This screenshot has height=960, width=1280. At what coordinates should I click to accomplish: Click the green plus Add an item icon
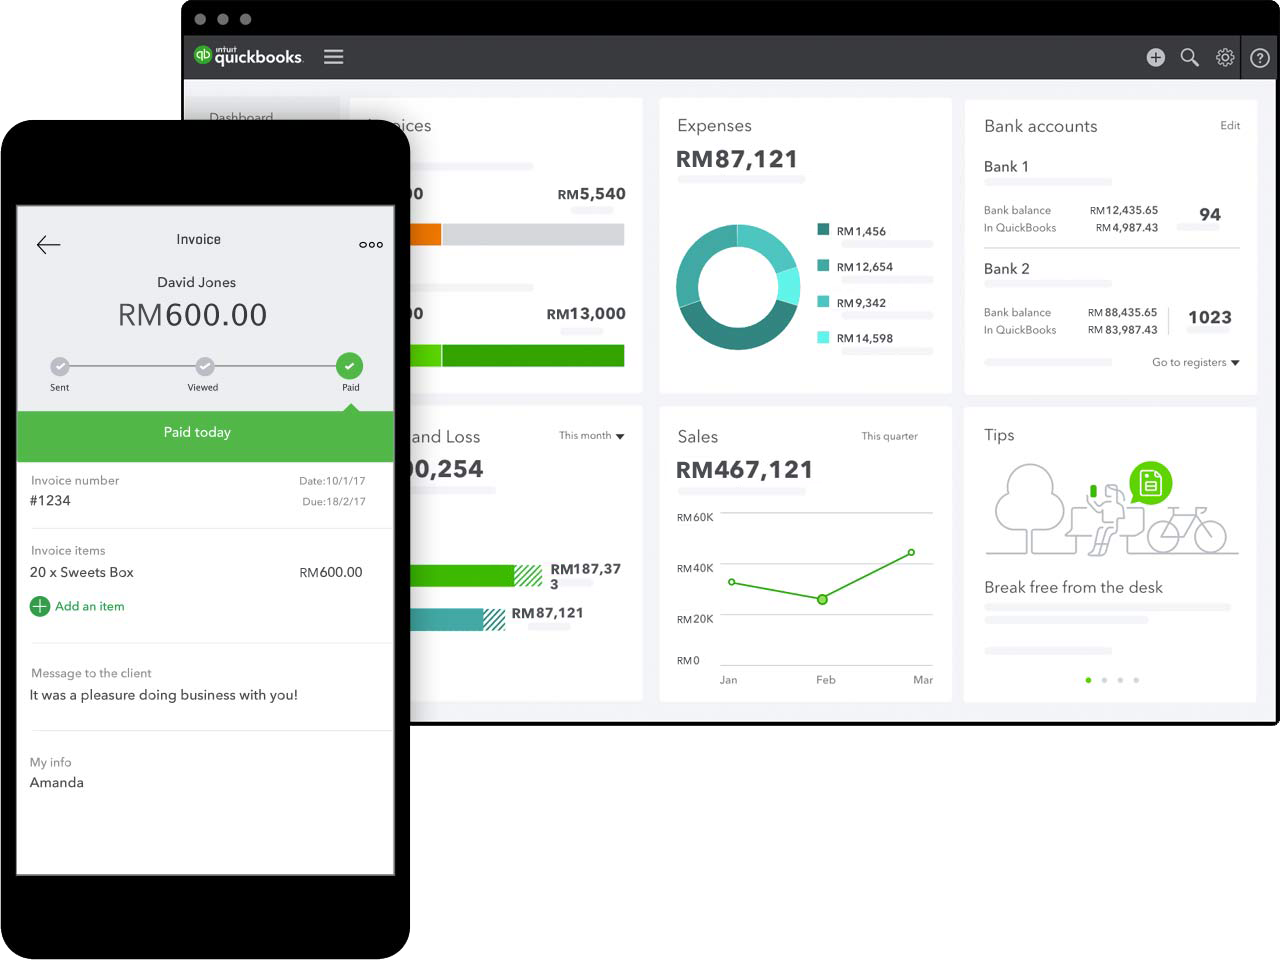40,606
